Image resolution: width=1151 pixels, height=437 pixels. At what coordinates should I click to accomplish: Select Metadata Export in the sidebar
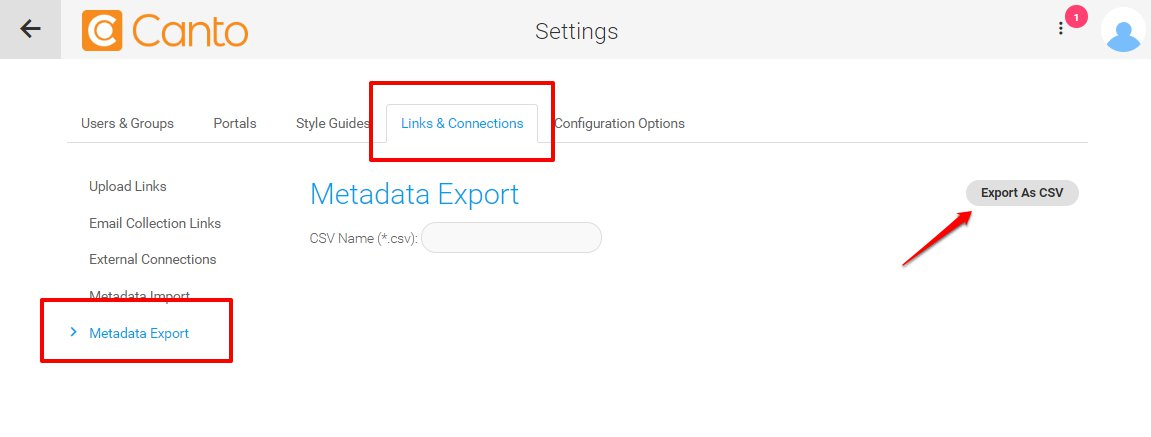click(139, 333)
